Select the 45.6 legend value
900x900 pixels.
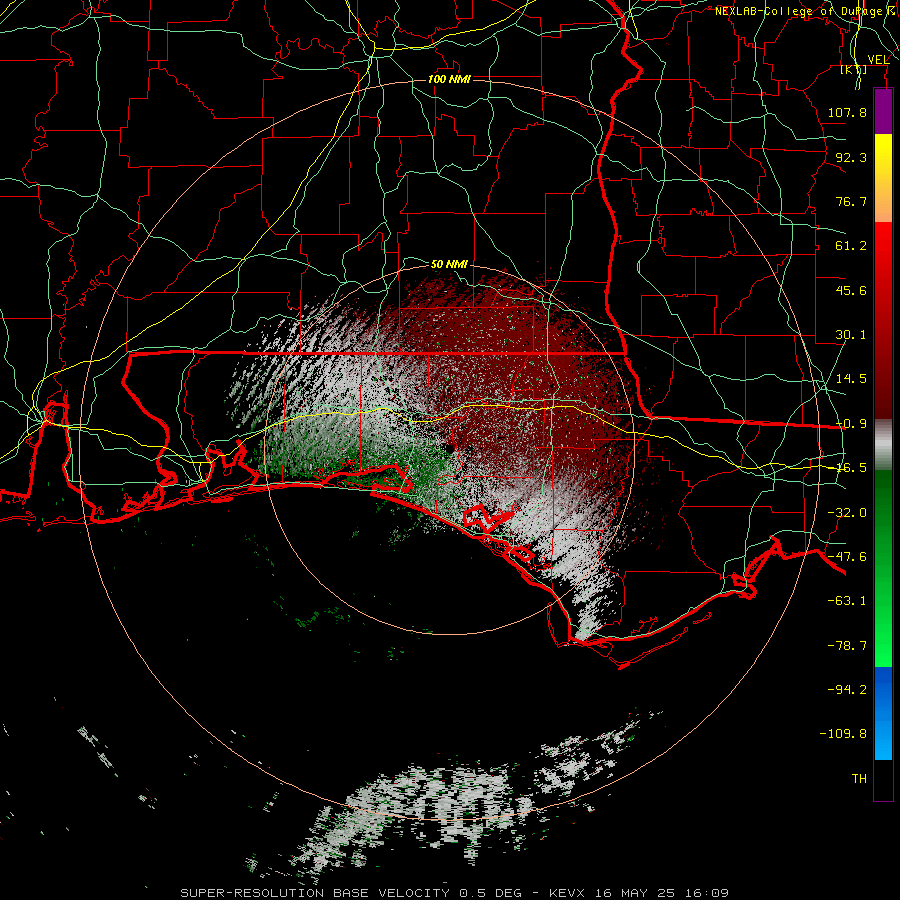(851, 290)
